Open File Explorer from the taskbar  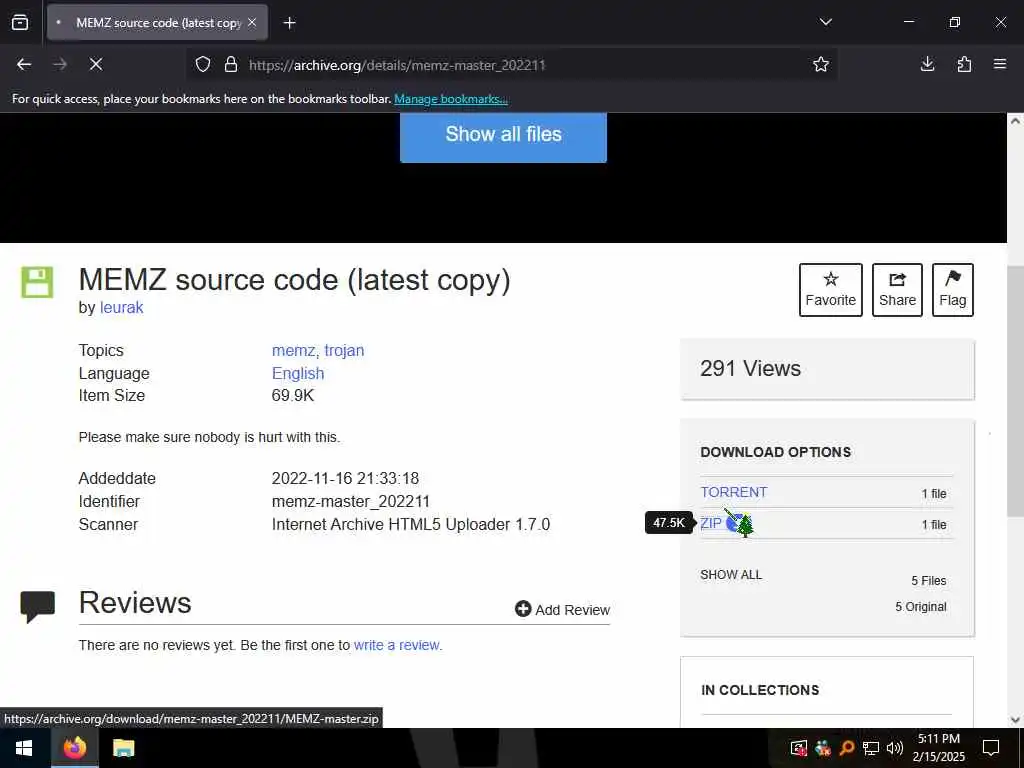[123, 748]
